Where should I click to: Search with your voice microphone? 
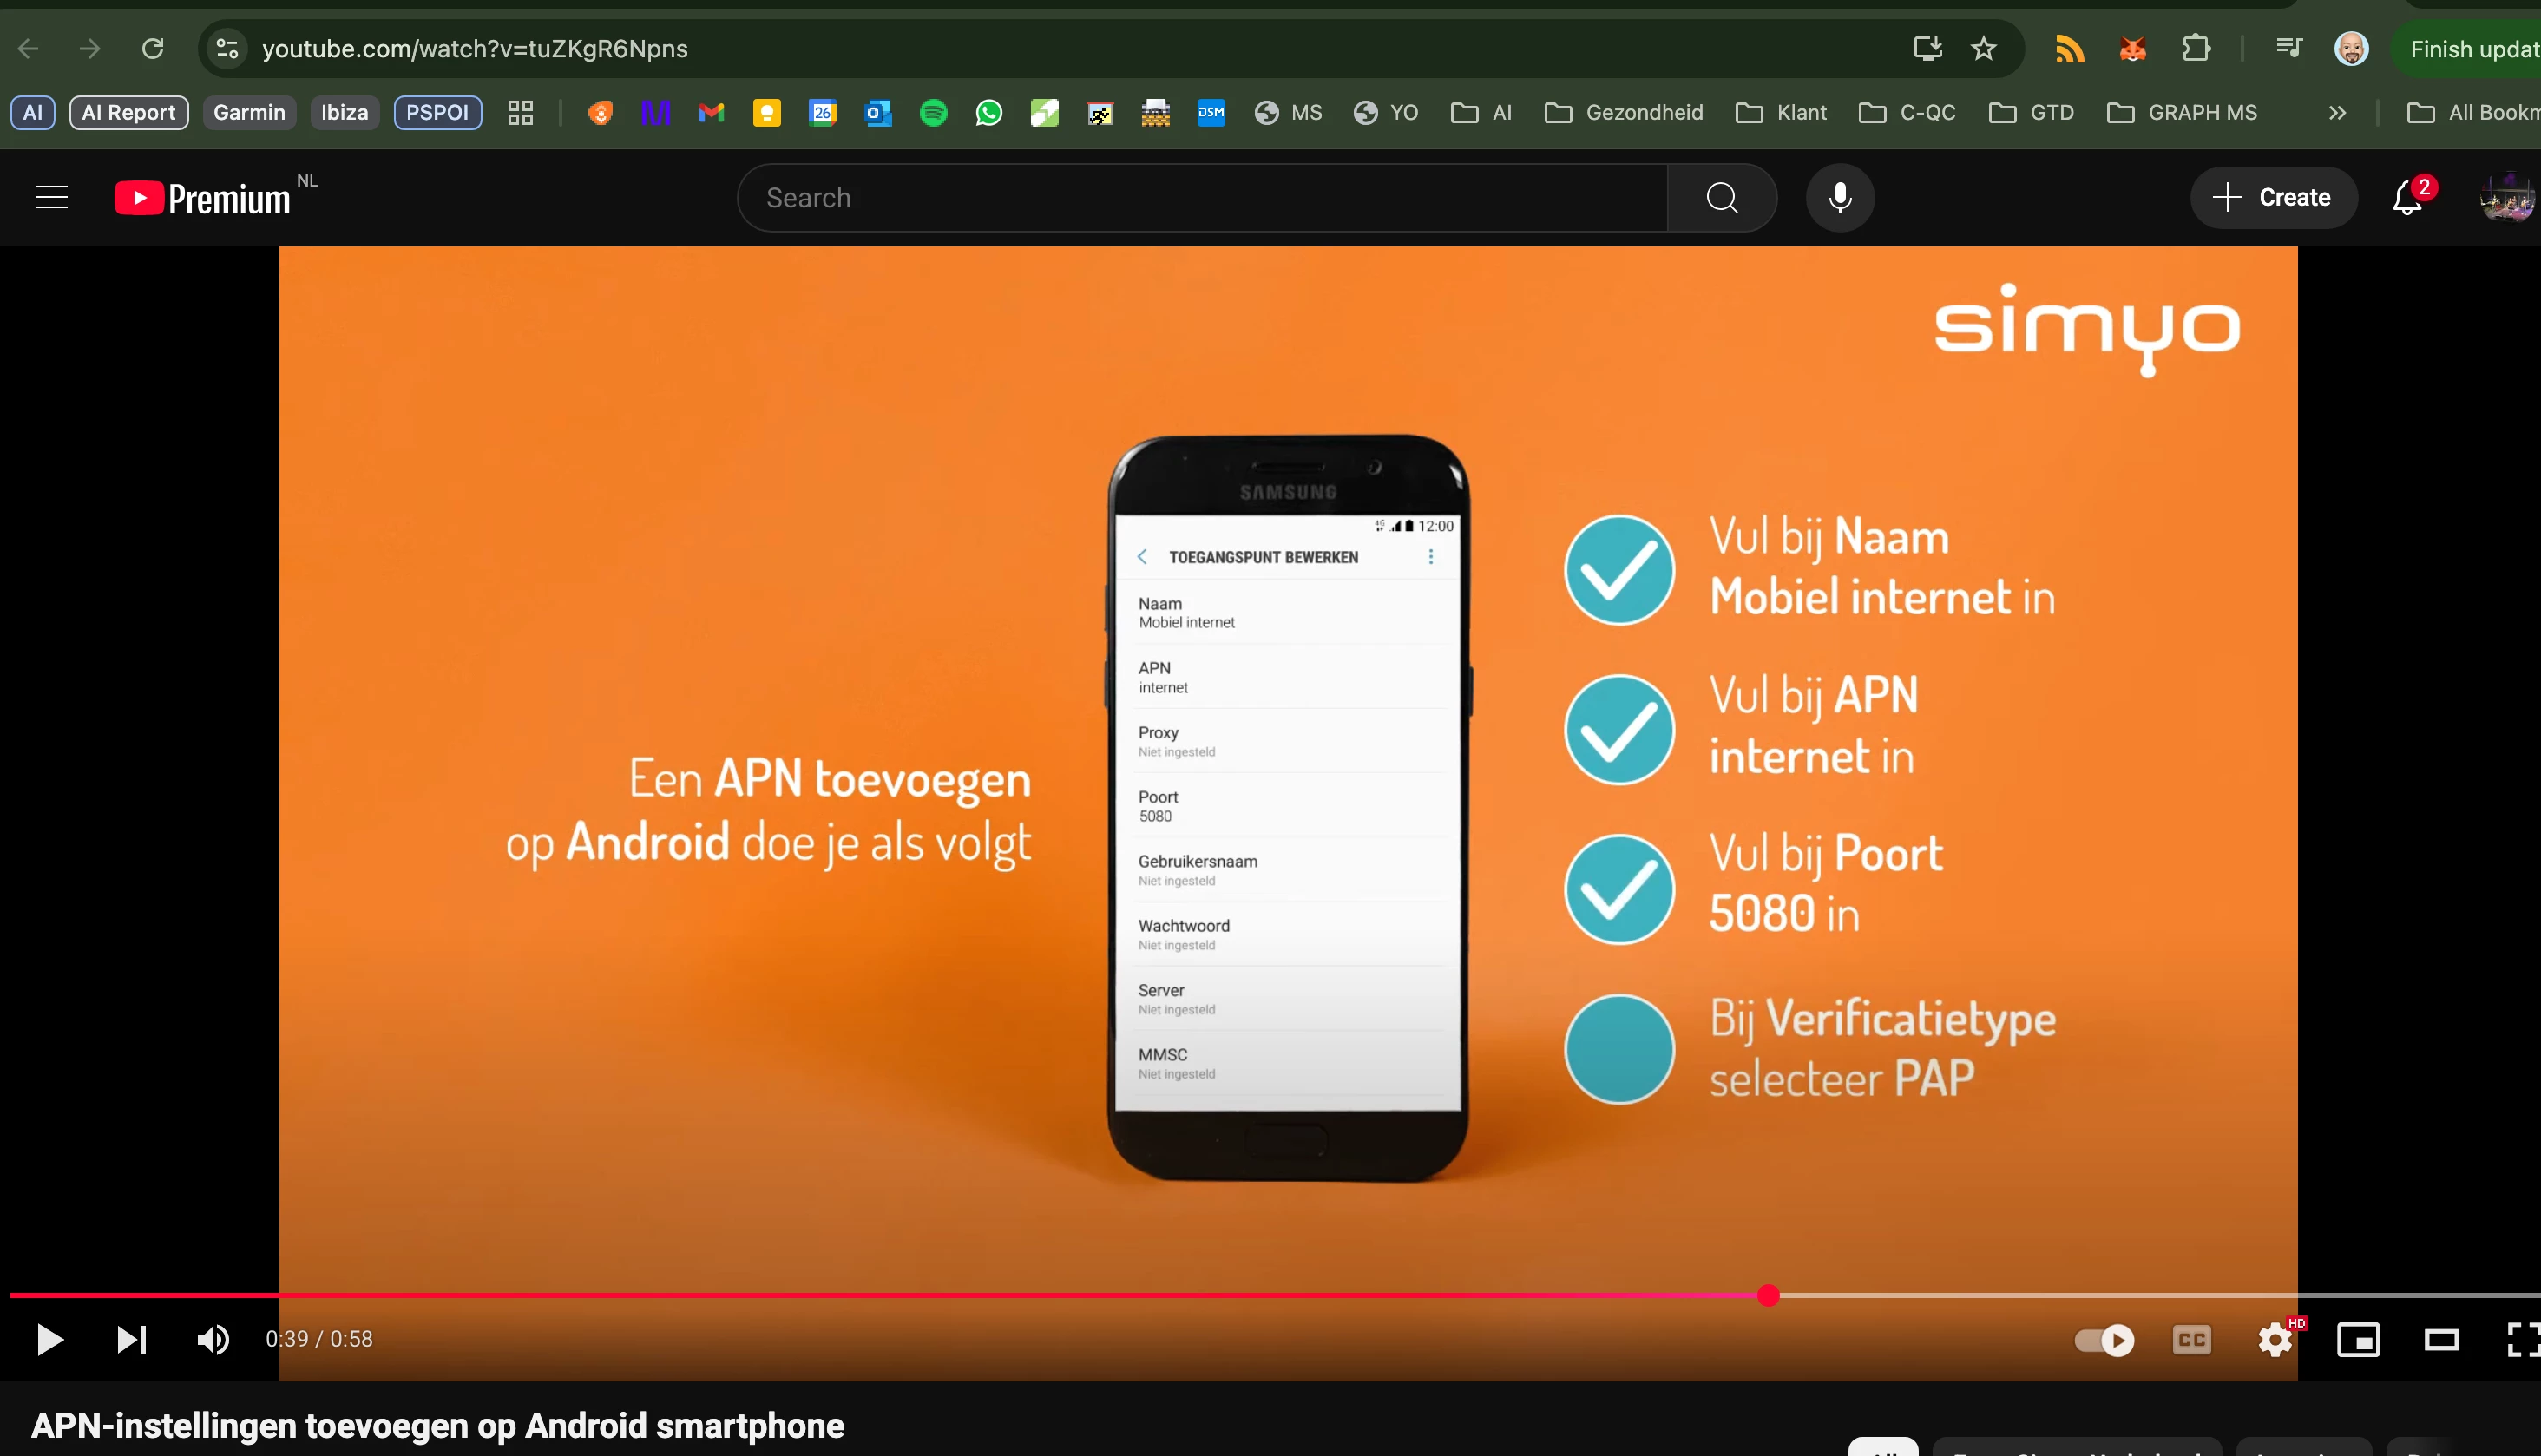click(1840, 198)
